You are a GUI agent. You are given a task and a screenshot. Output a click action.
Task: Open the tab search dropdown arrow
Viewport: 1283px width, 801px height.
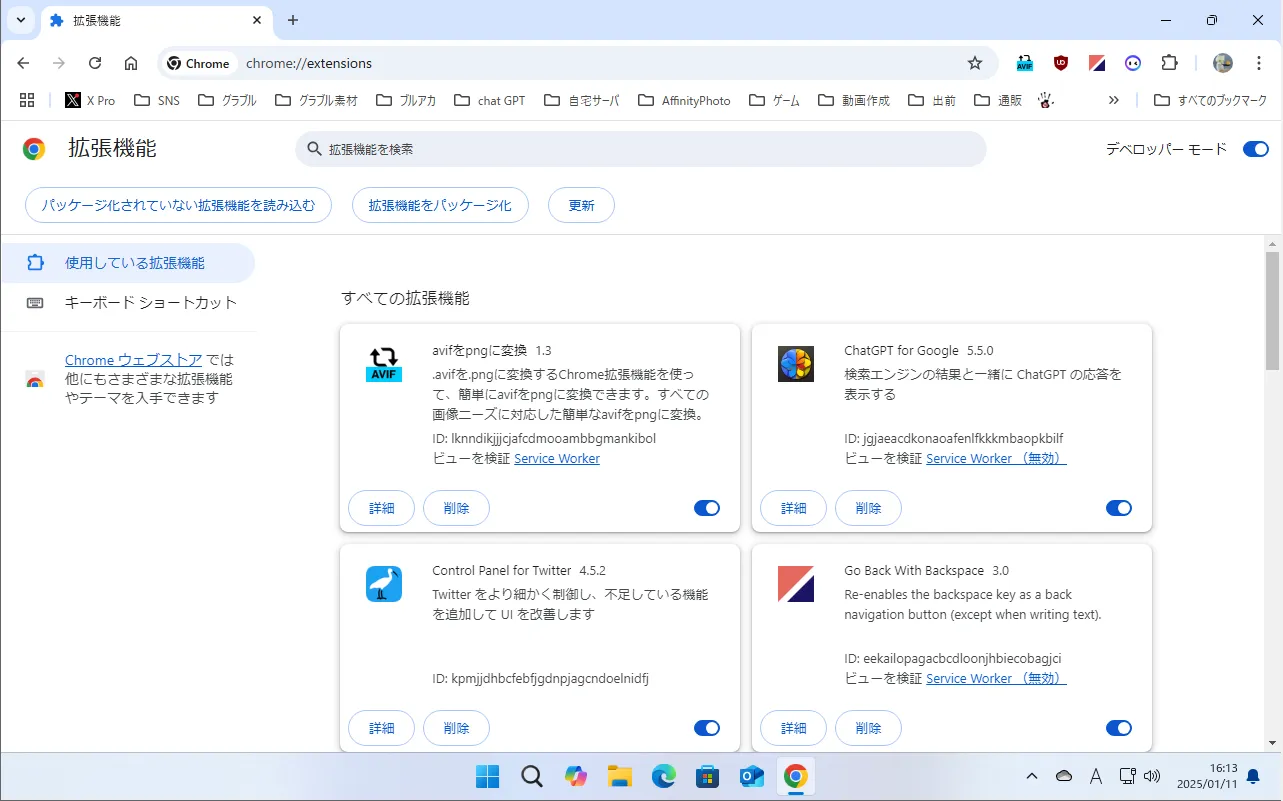[20, 20]
